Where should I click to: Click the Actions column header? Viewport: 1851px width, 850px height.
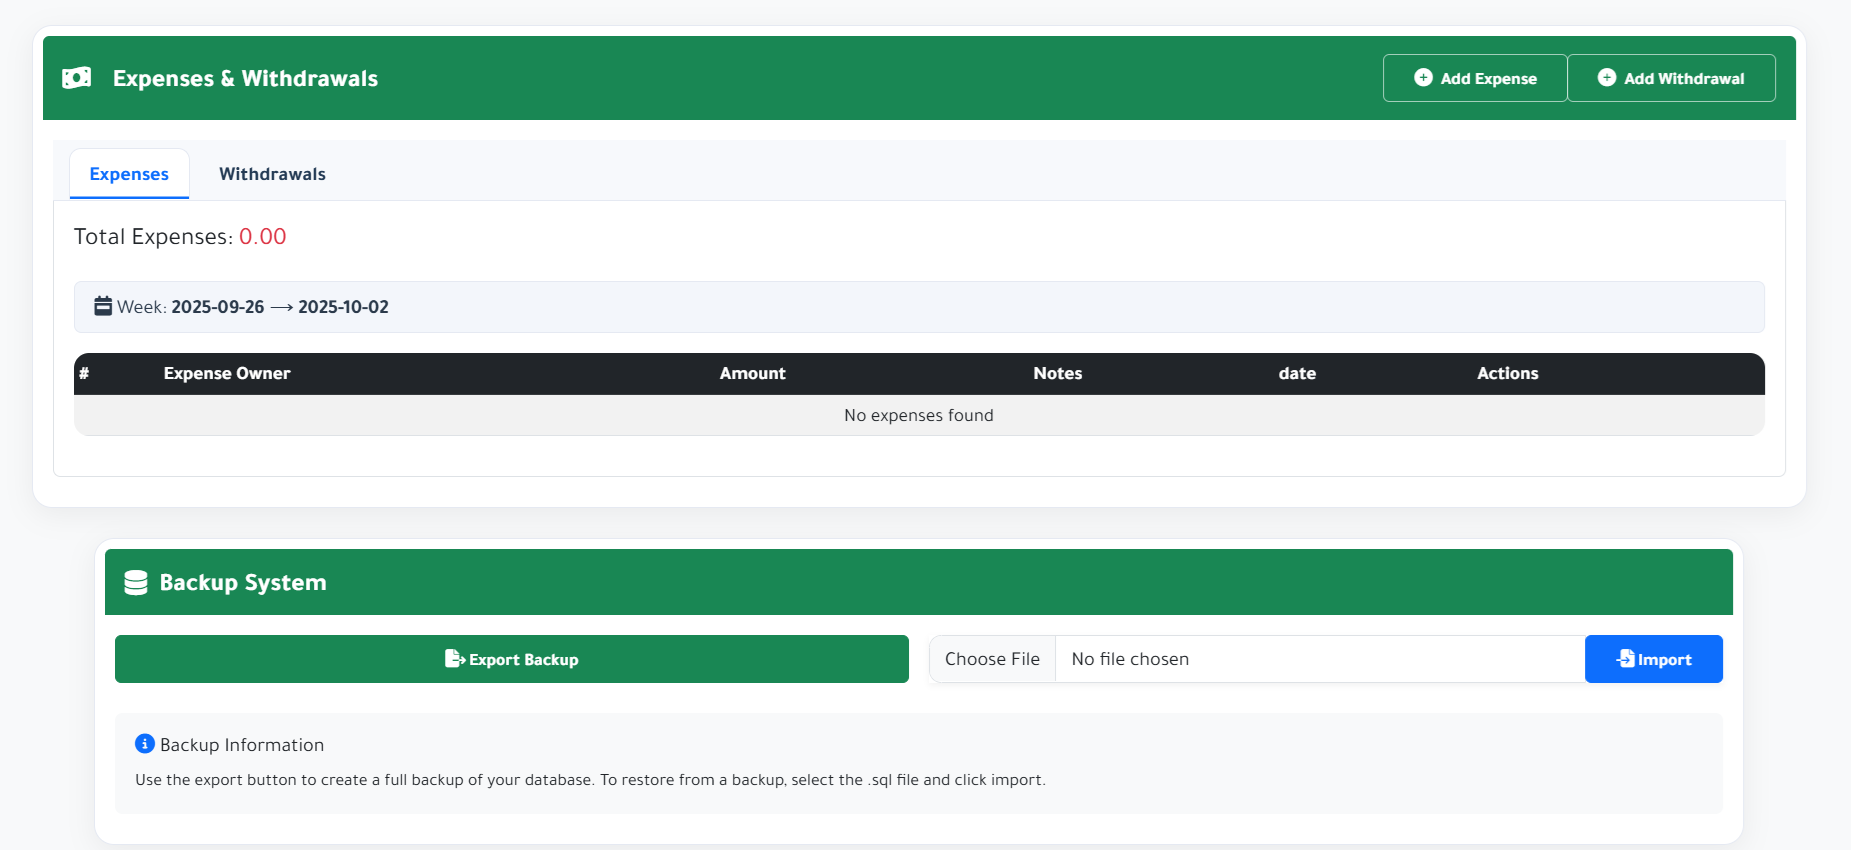pyautogui.click(x=1507, y=373)
